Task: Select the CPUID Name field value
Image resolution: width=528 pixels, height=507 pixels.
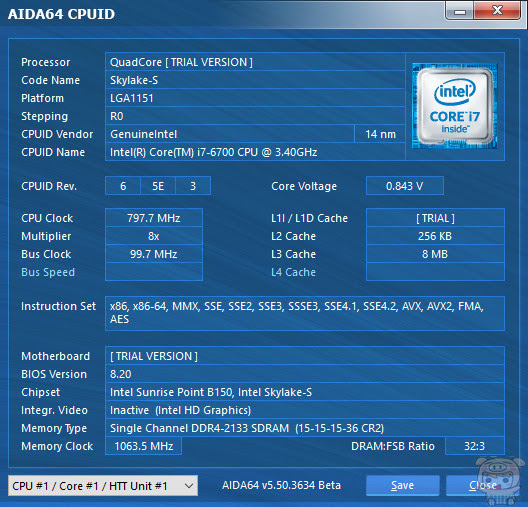Action: (255, 152)
